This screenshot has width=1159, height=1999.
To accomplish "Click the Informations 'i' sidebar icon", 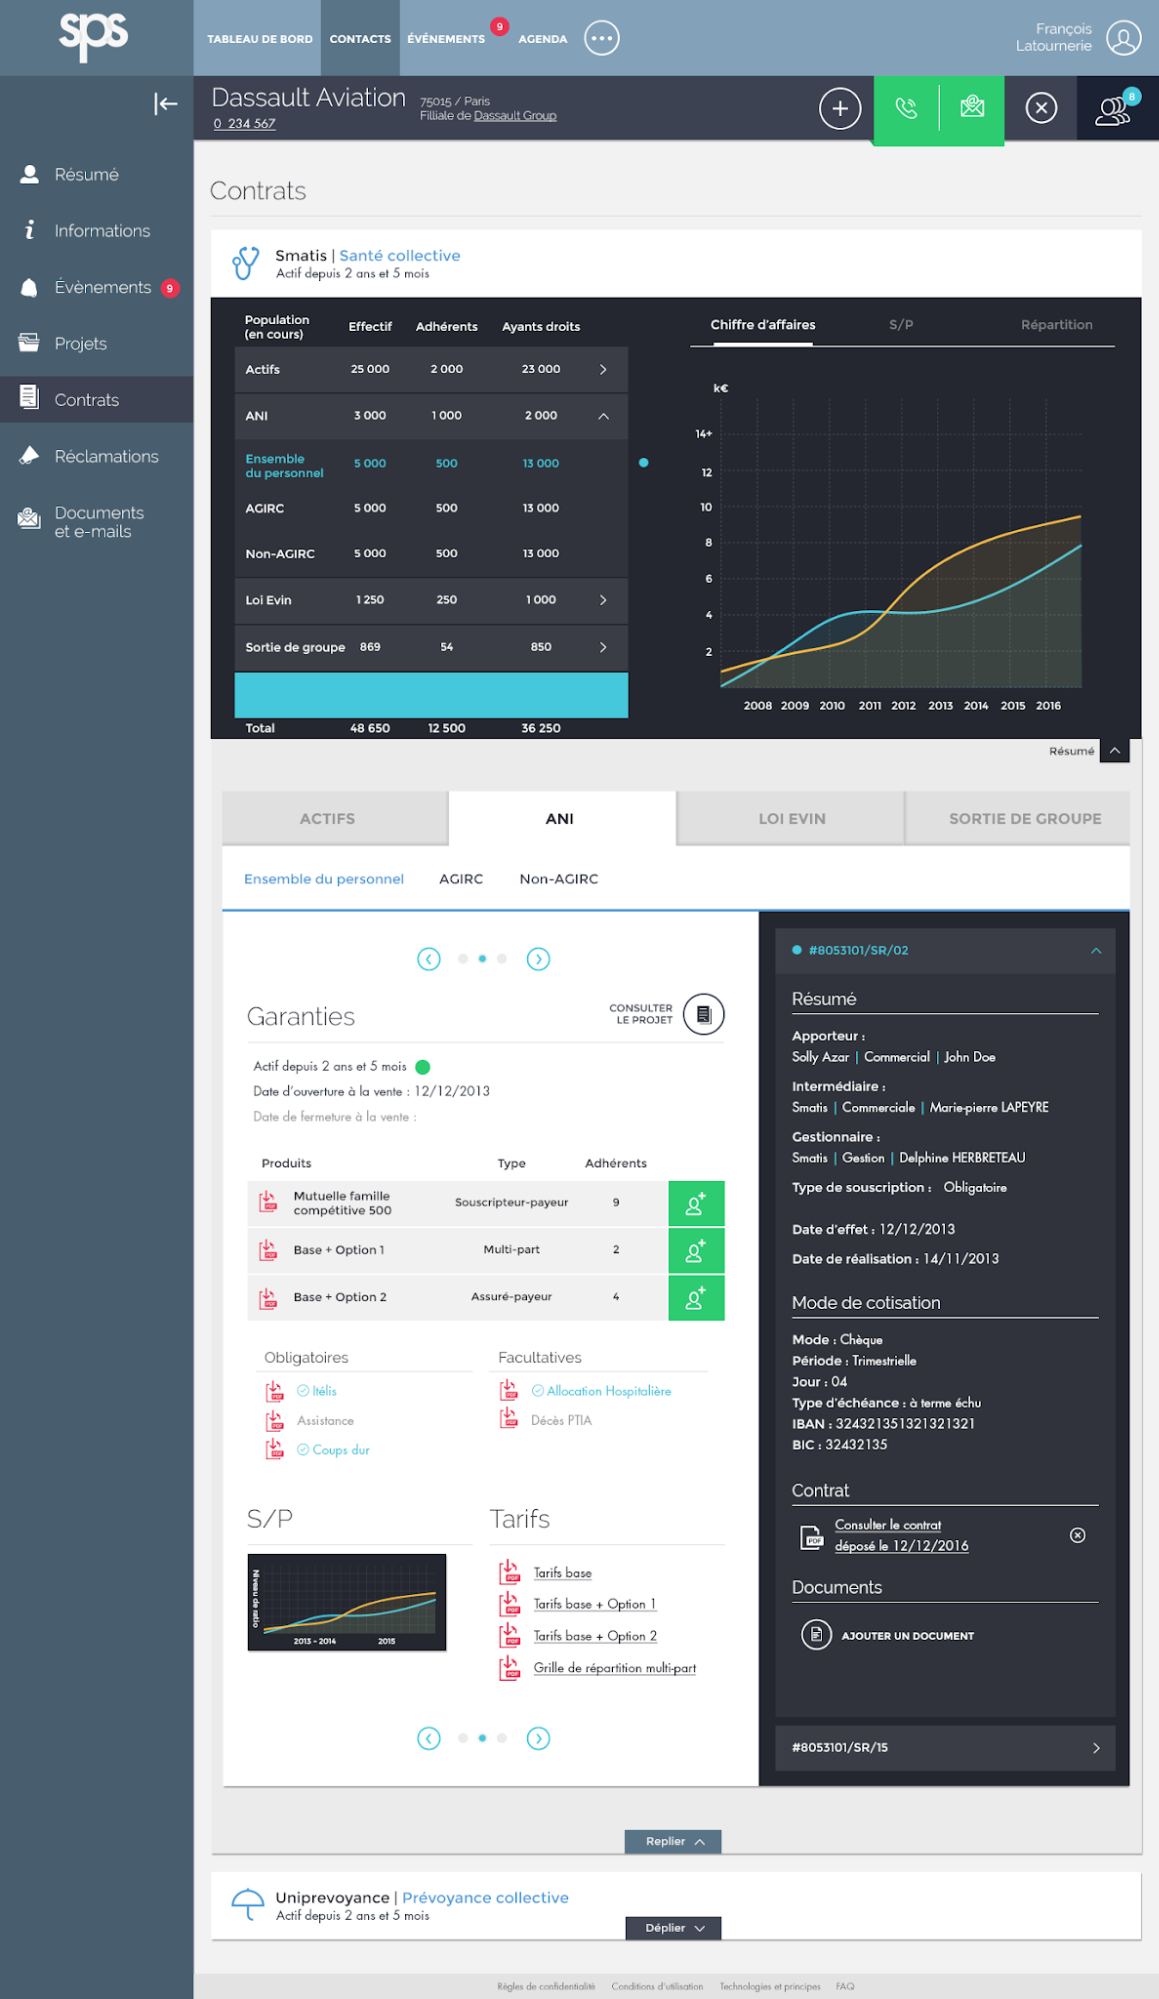I will click(x=30, y=230).
